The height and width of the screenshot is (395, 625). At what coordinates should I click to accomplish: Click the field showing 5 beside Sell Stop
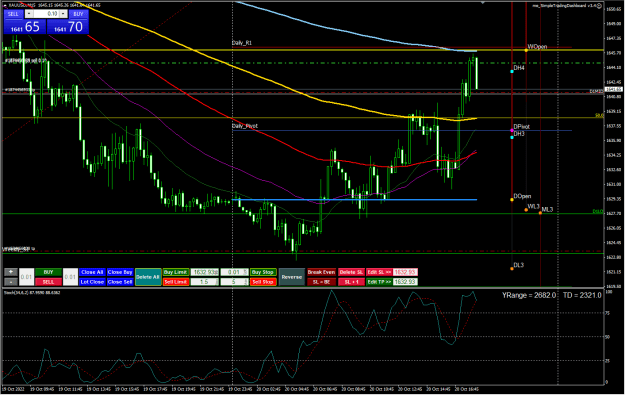pos(234,282)
